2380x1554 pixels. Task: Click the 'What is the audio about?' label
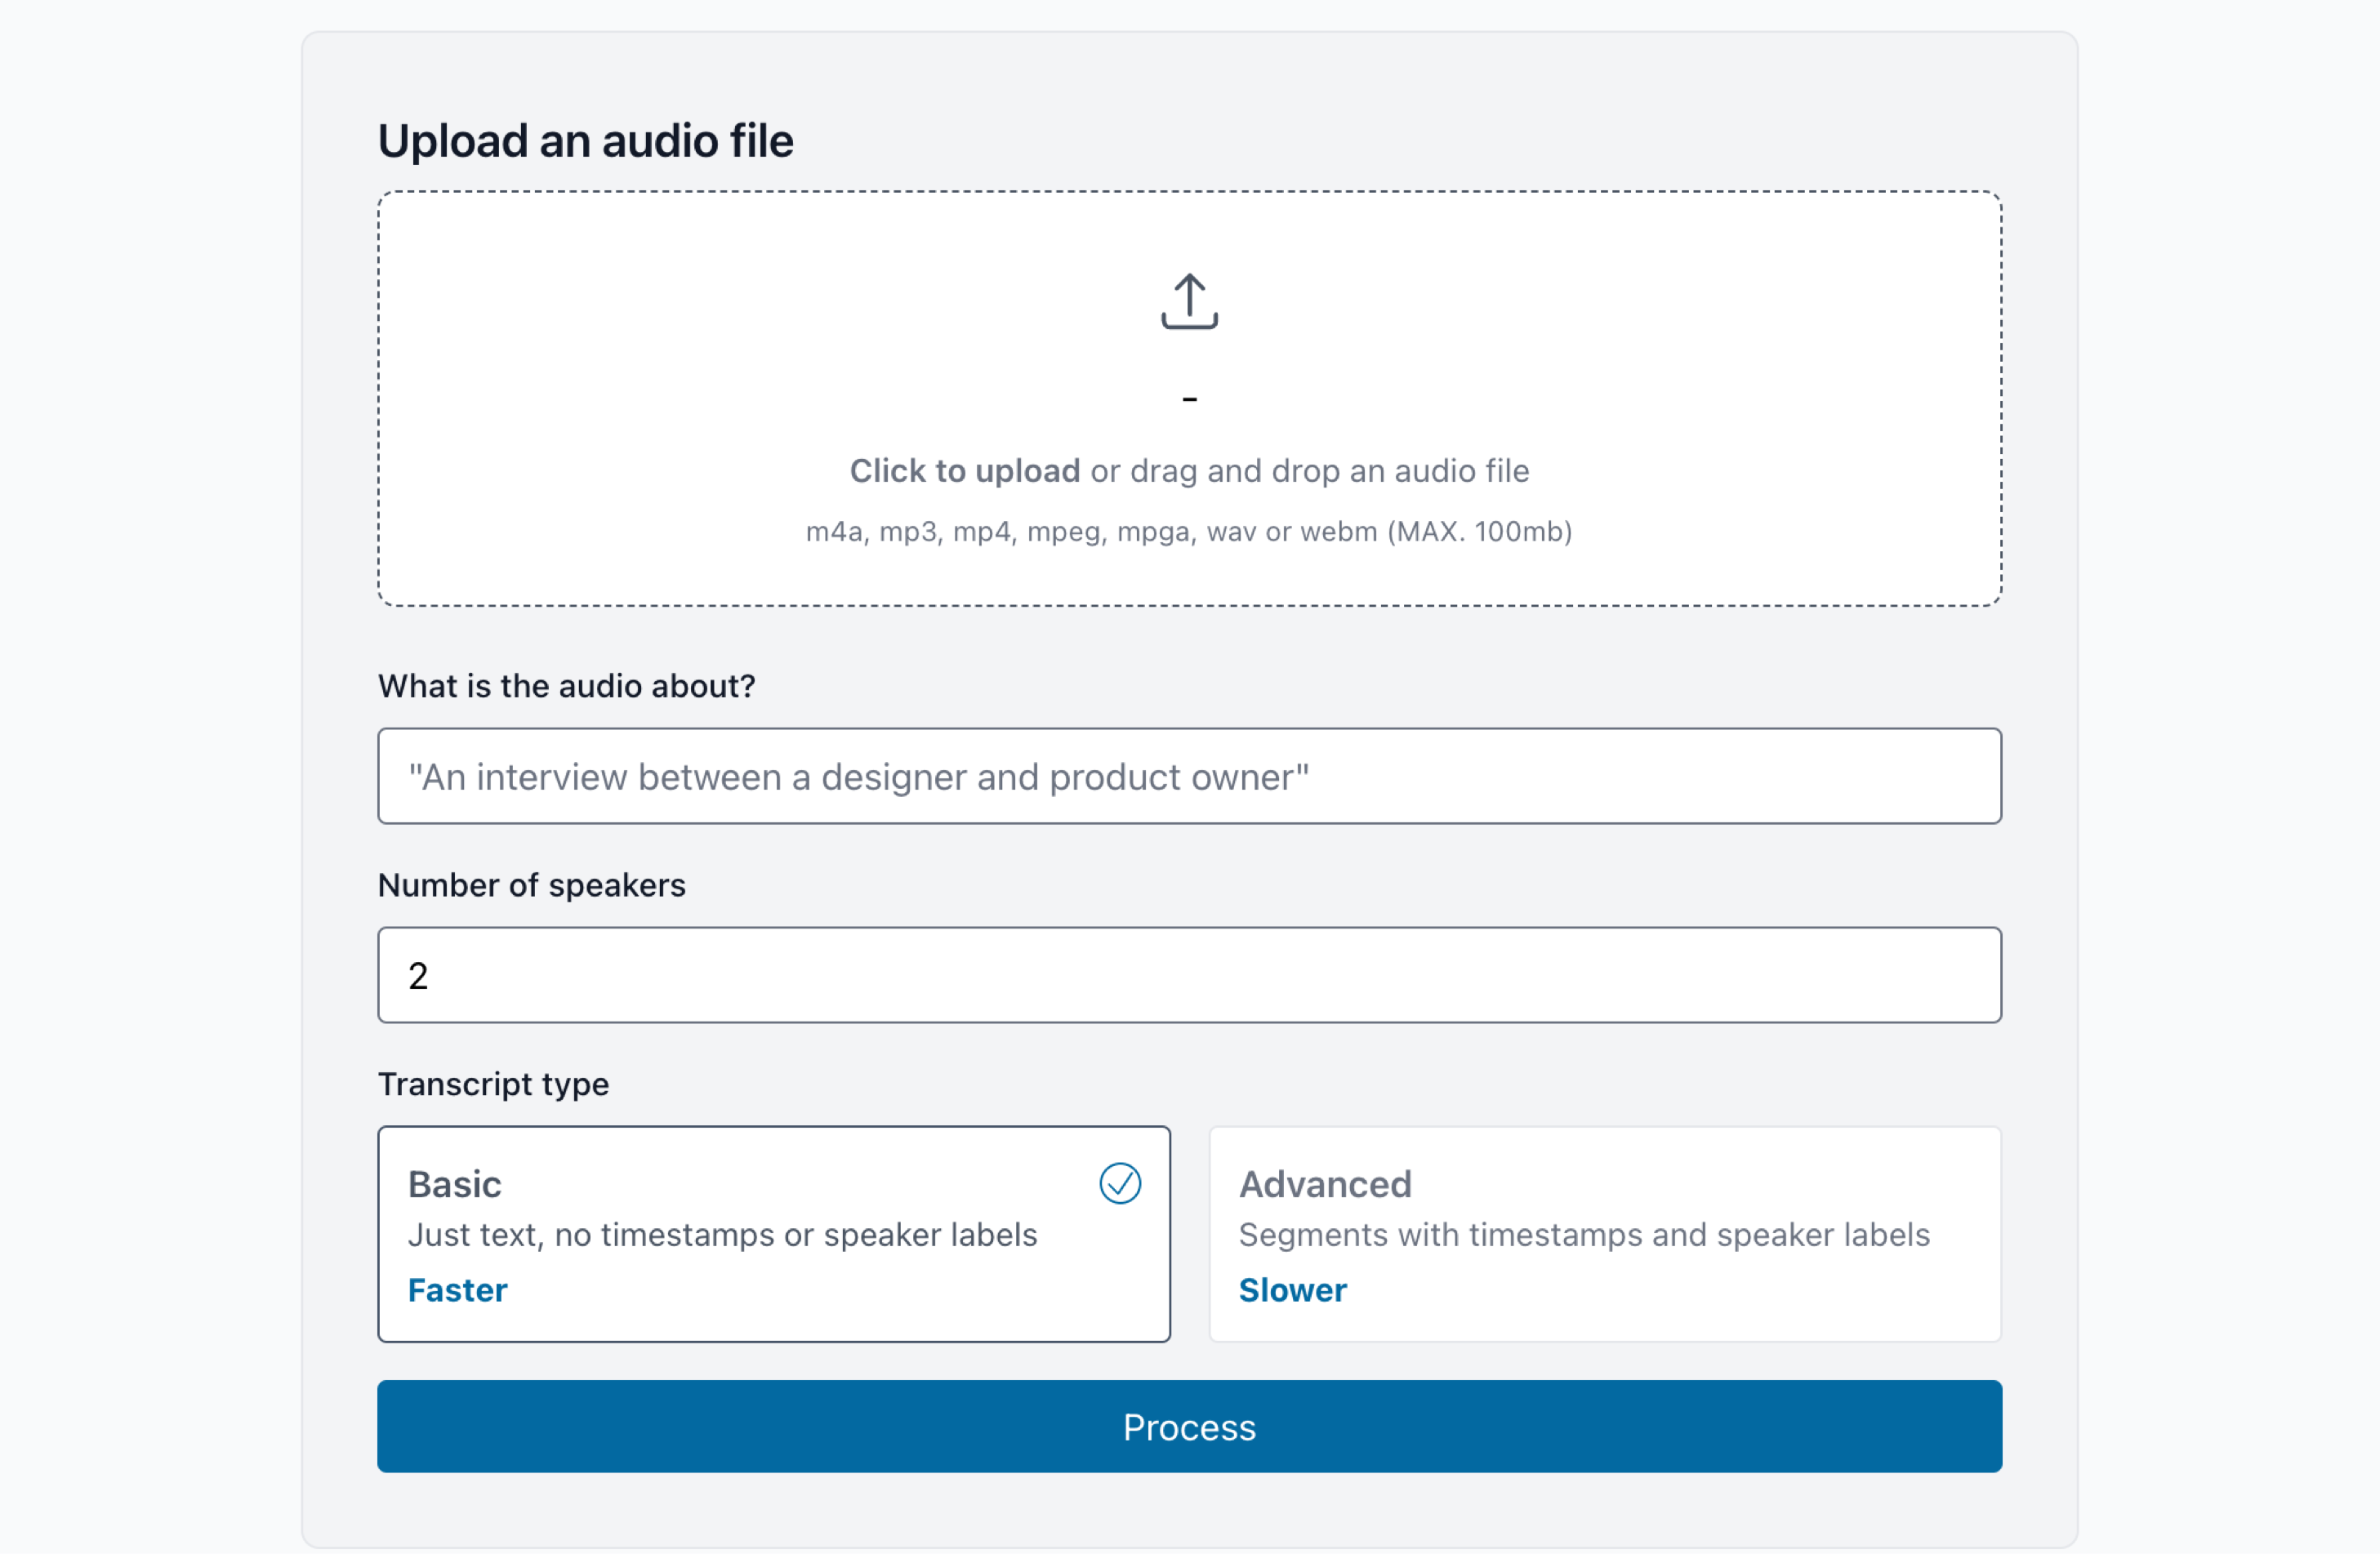coord(566,686)
